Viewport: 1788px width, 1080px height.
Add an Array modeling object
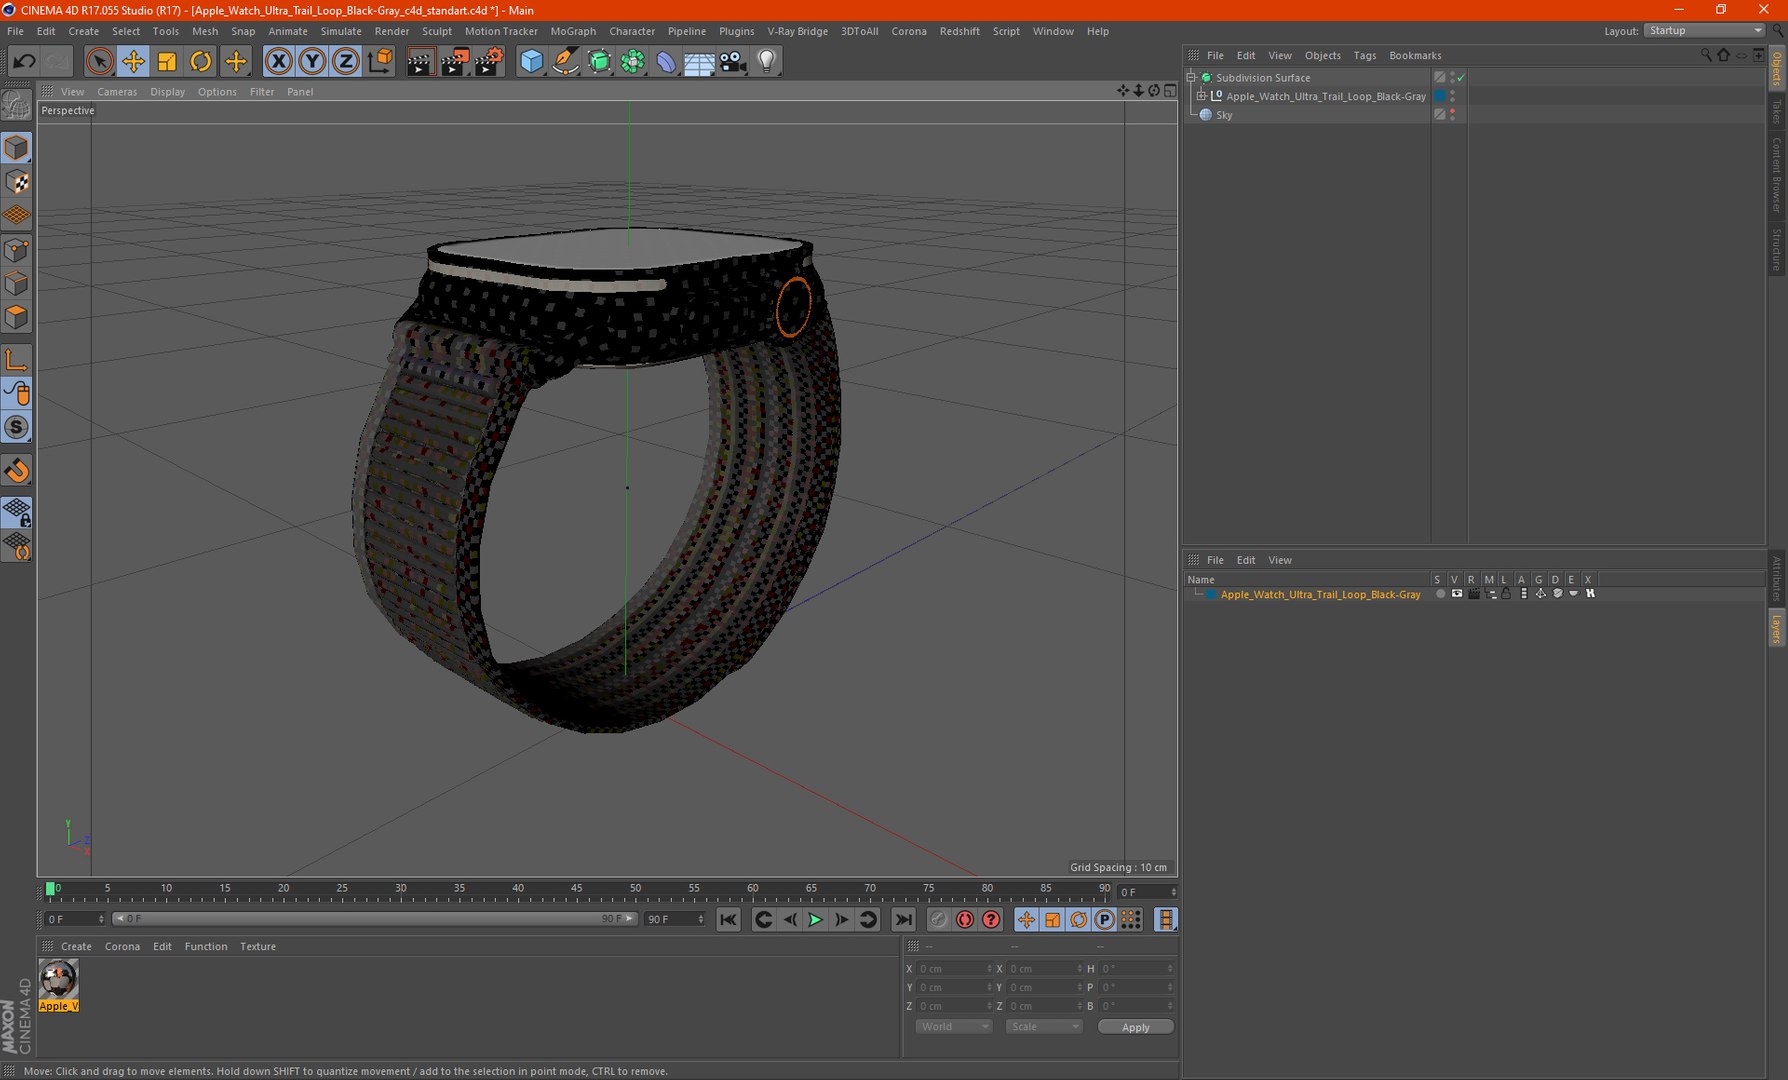tap(633, 62)
